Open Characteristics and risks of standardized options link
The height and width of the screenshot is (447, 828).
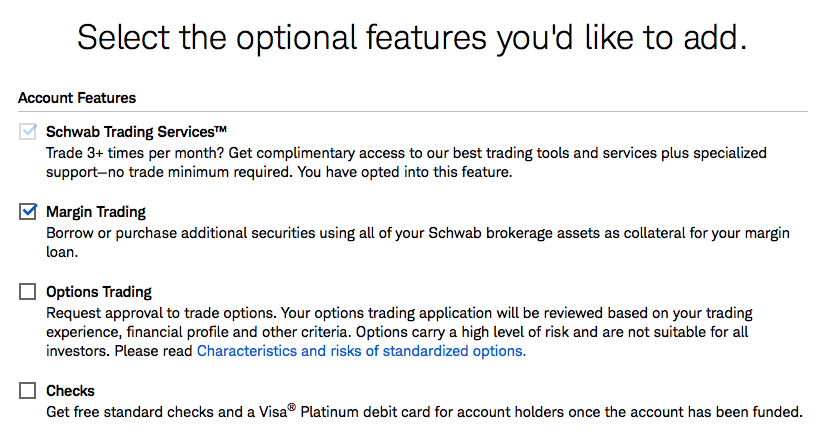361,351
